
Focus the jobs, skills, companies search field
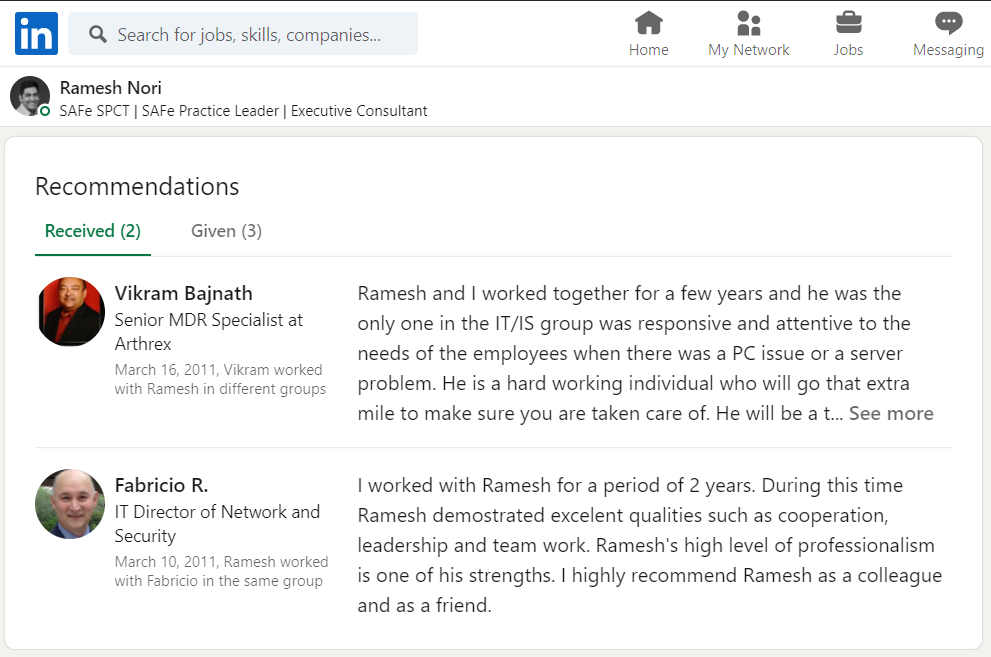point(250,35)
